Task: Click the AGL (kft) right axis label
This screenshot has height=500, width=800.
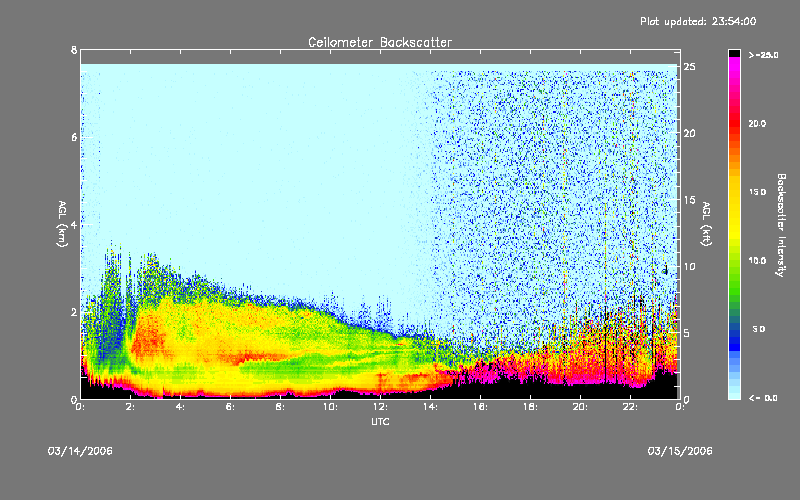Action: pyautogui.click(x=705, y=224)
